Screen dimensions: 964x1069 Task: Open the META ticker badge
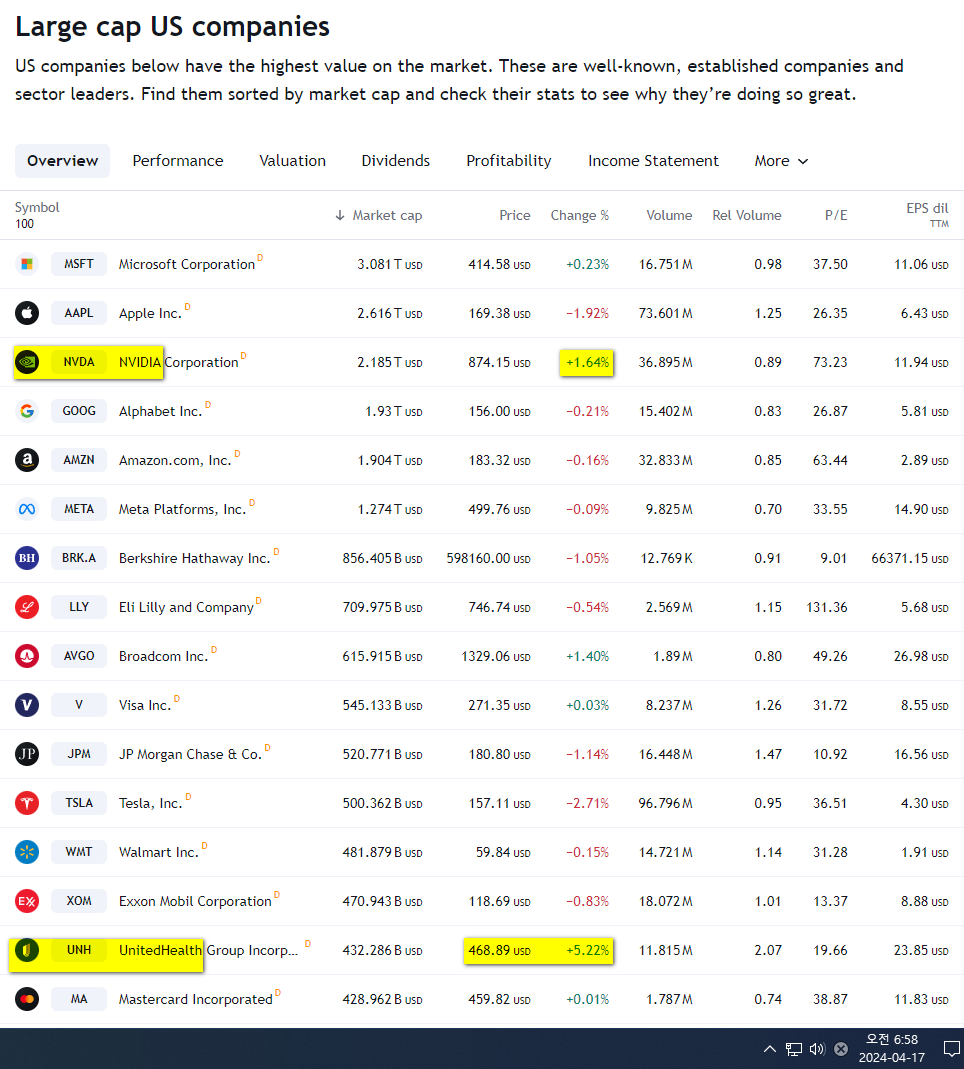(x=79, y=509)
